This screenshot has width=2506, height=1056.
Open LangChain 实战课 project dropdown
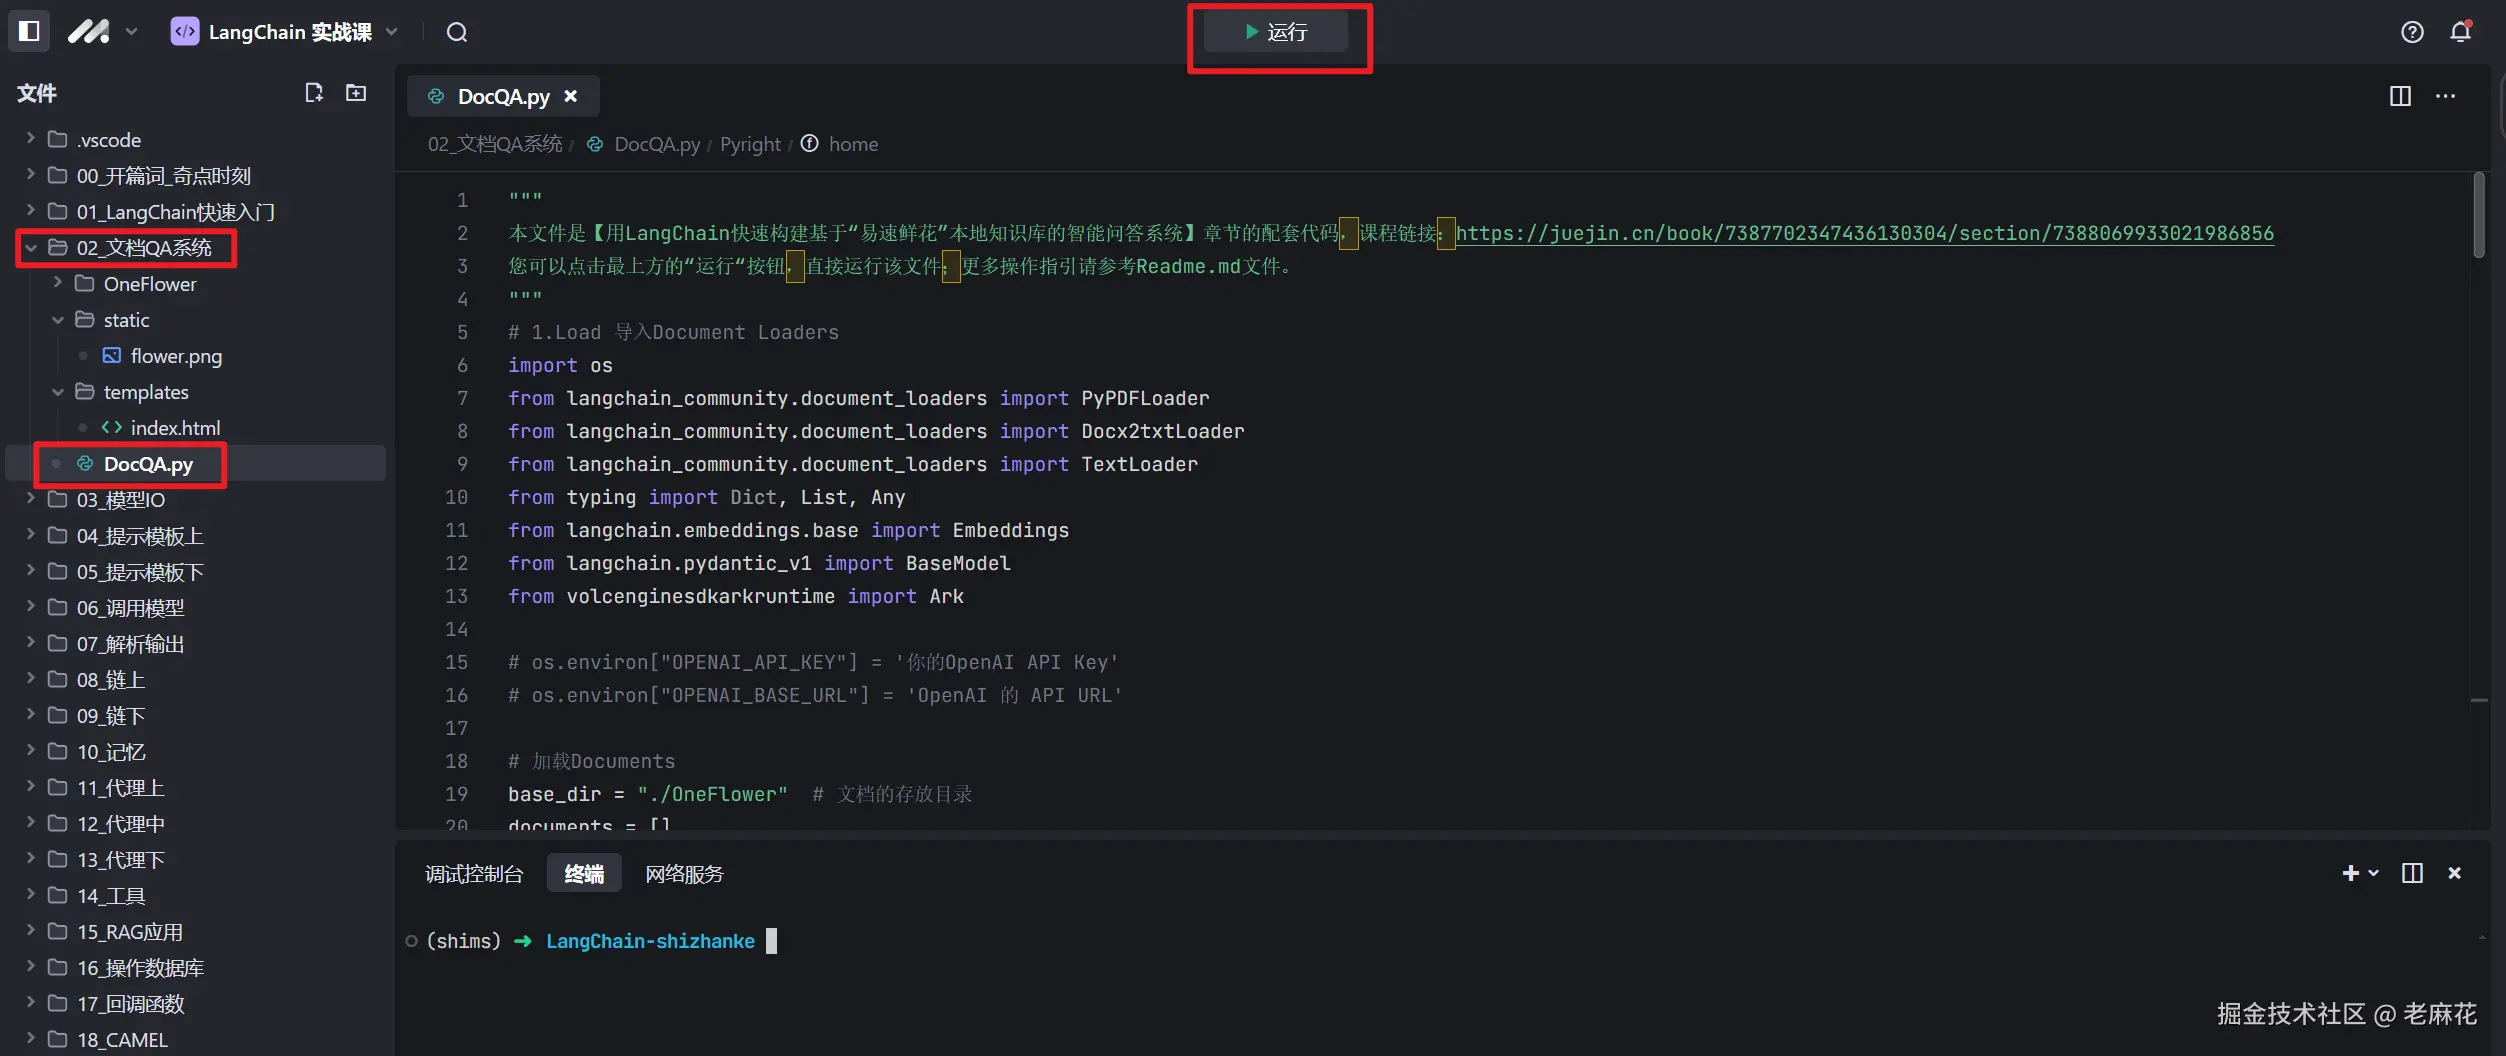392,32
